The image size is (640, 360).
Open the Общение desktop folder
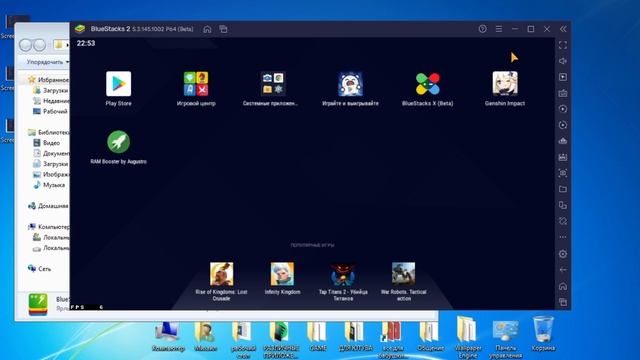[430, 336]
